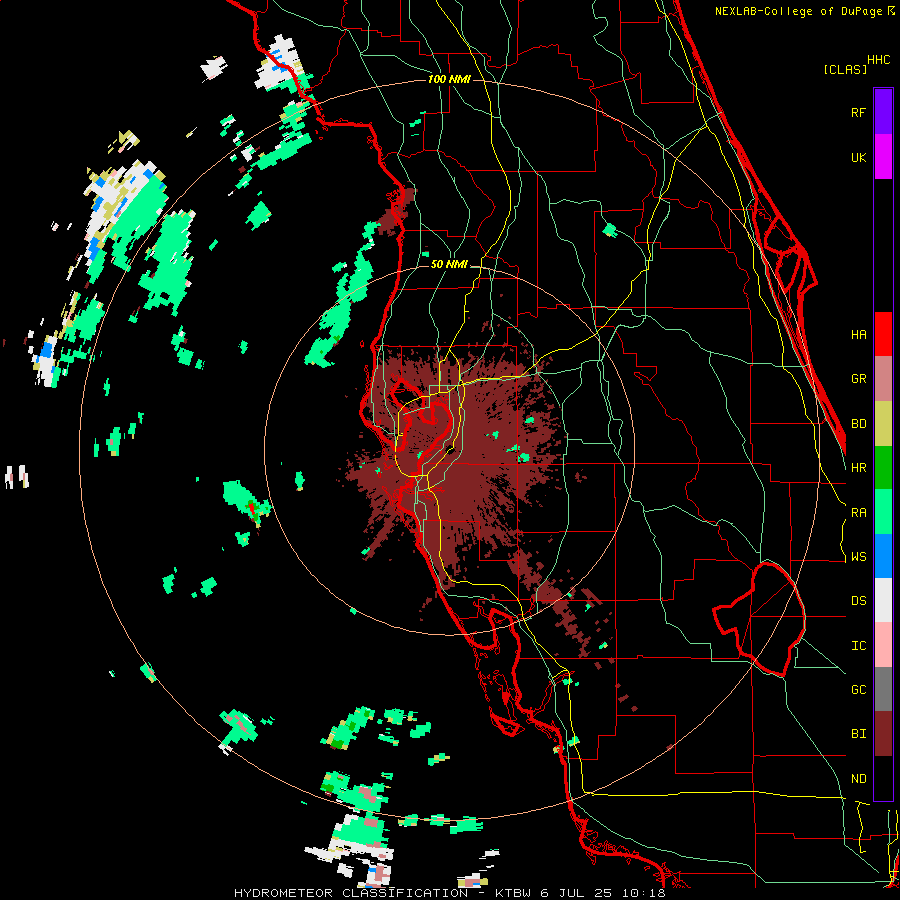900x900 pixels.
Task: Click the RA rain legend swatch
Action: (883, 512)
